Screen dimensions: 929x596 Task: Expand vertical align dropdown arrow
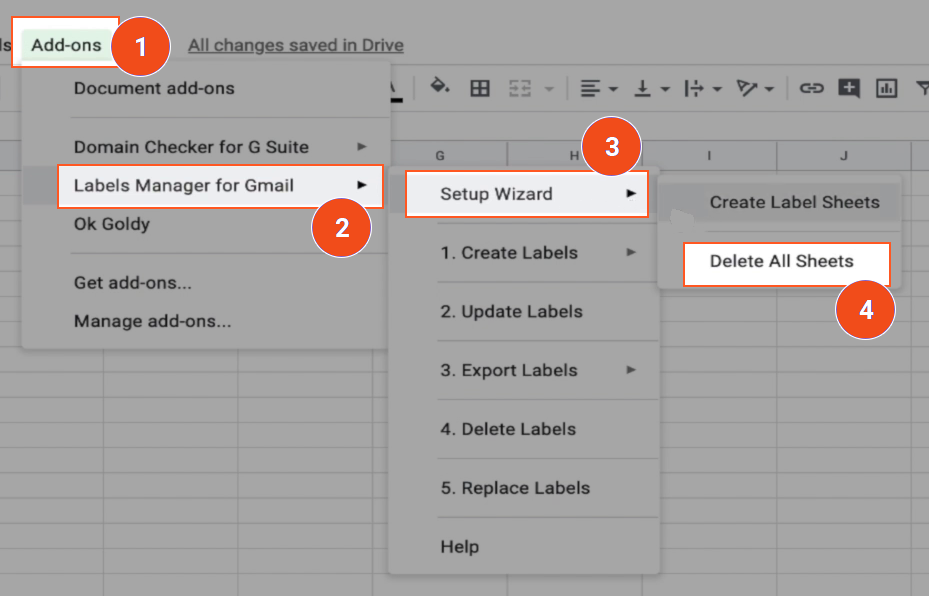coord(665,89)
